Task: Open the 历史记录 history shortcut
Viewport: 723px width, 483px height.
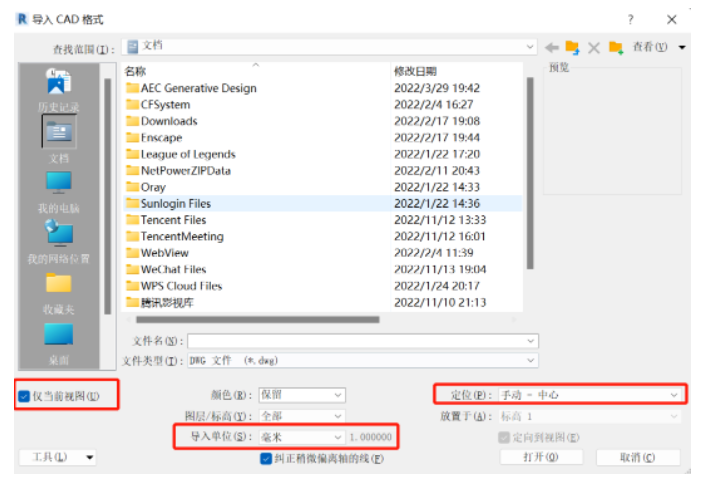Action: click(x=59, y=90)
